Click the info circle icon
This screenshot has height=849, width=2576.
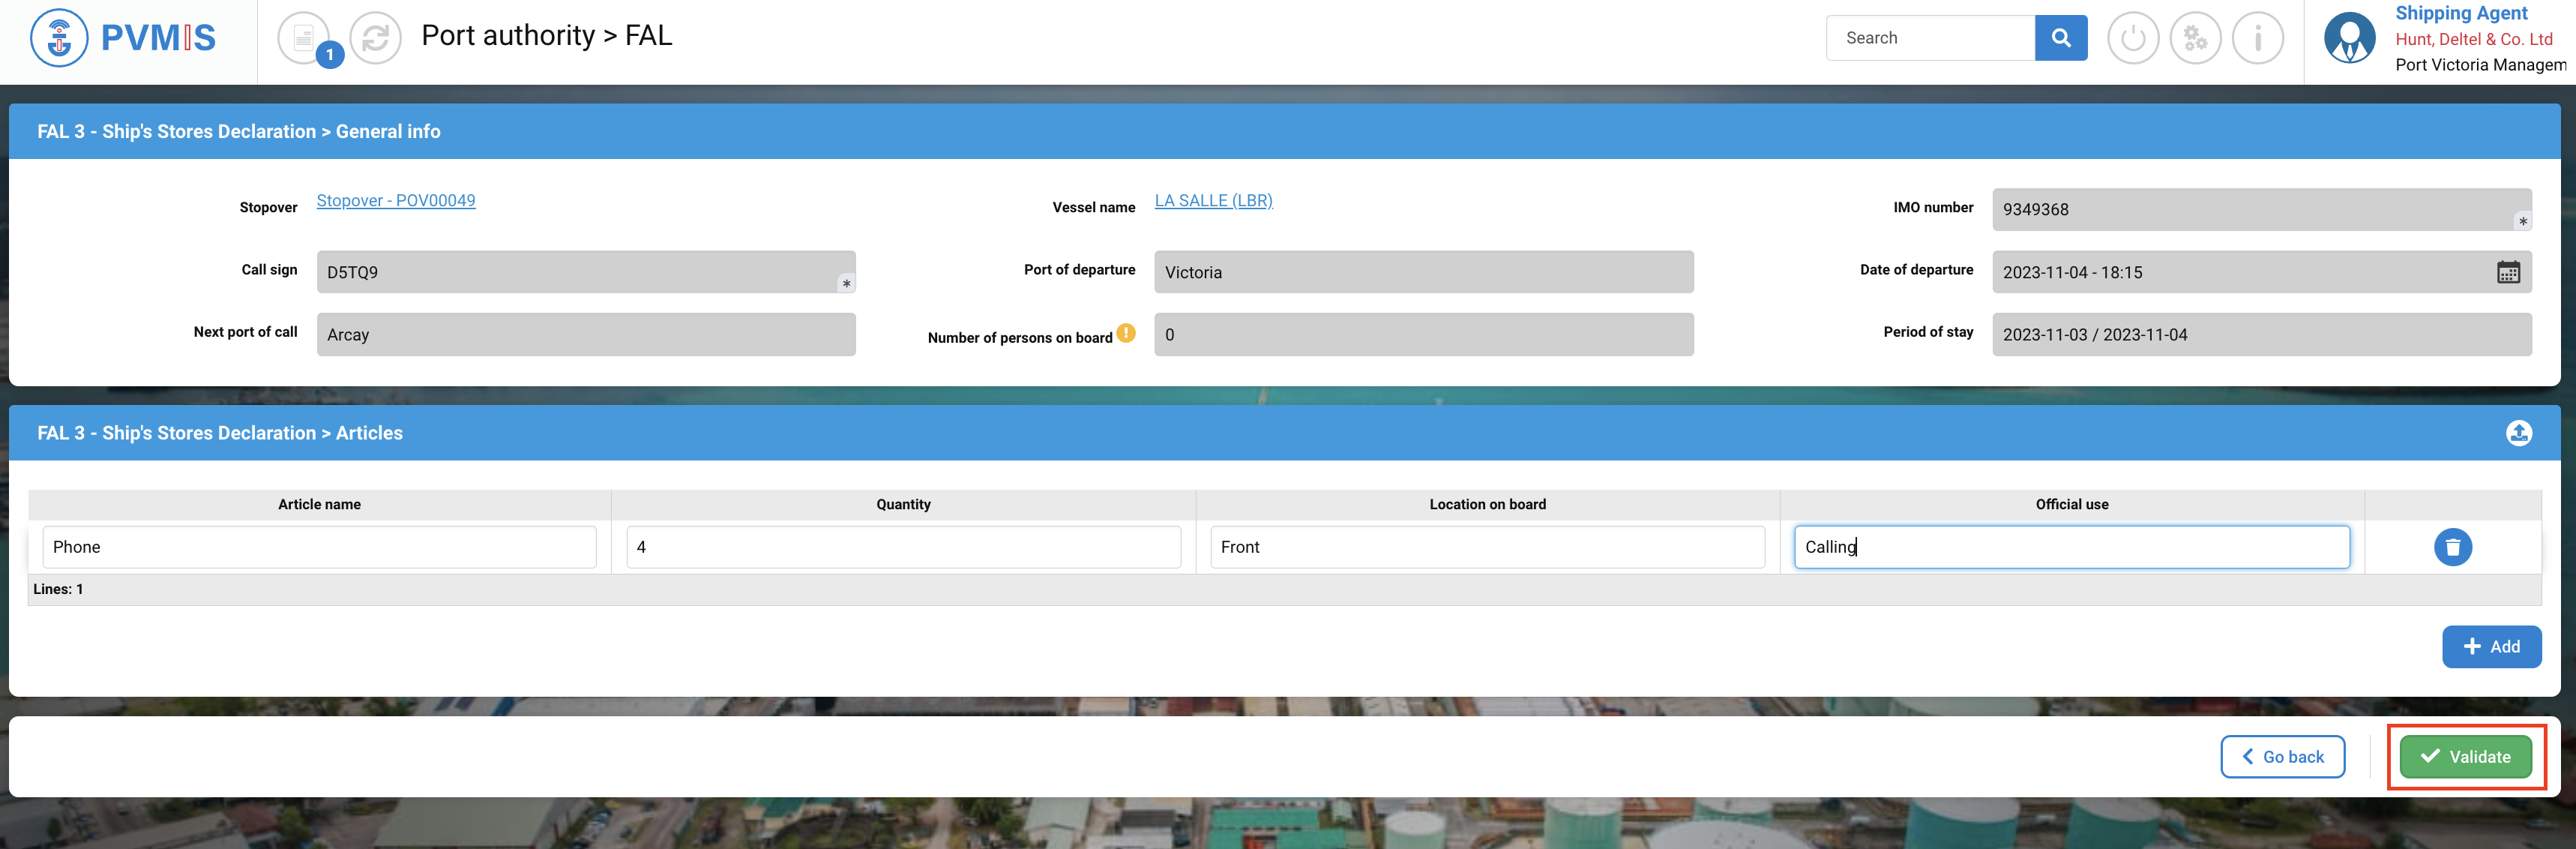(x=2257, y=38)
